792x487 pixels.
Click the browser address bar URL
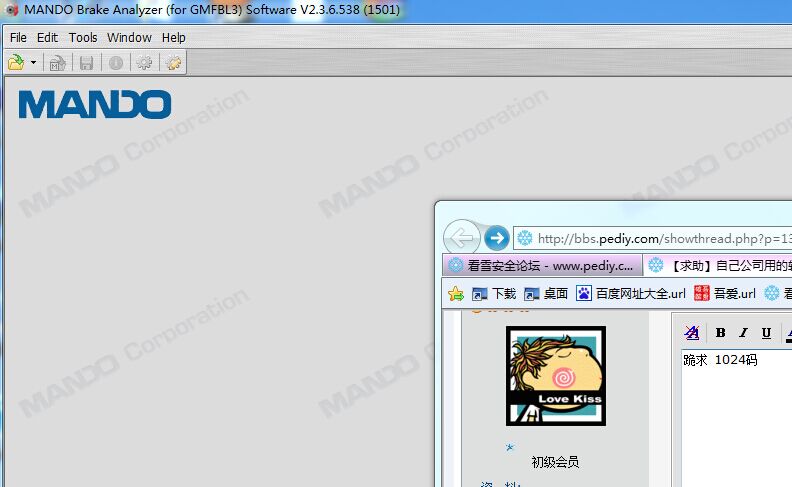click(x=664, y=238)
